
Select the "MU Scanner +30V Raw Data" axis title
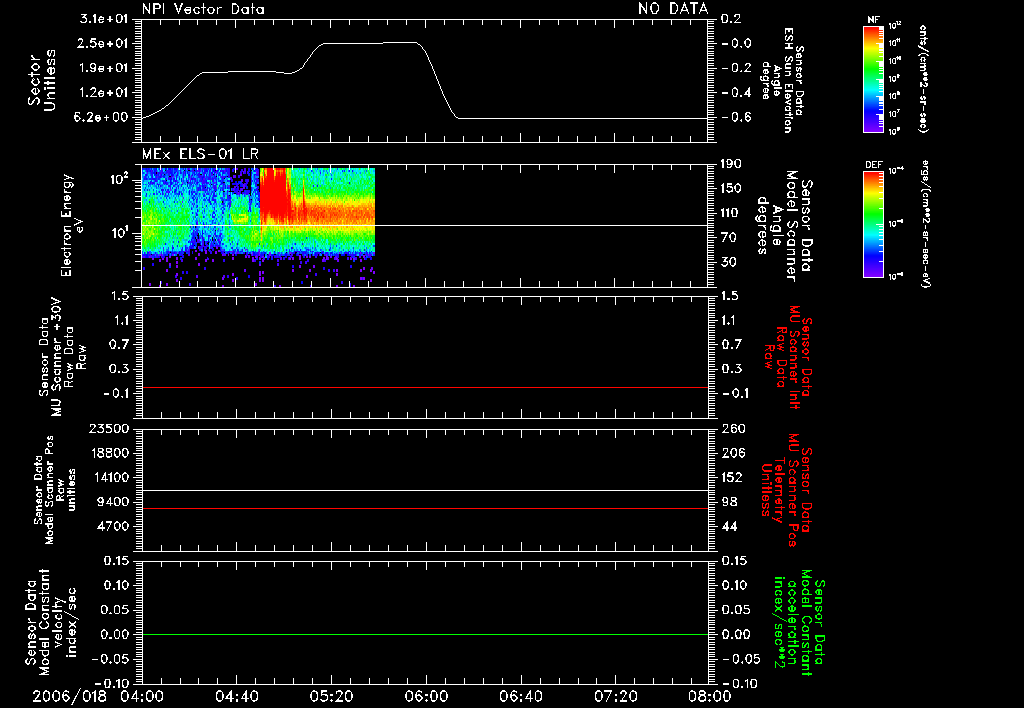62,357
